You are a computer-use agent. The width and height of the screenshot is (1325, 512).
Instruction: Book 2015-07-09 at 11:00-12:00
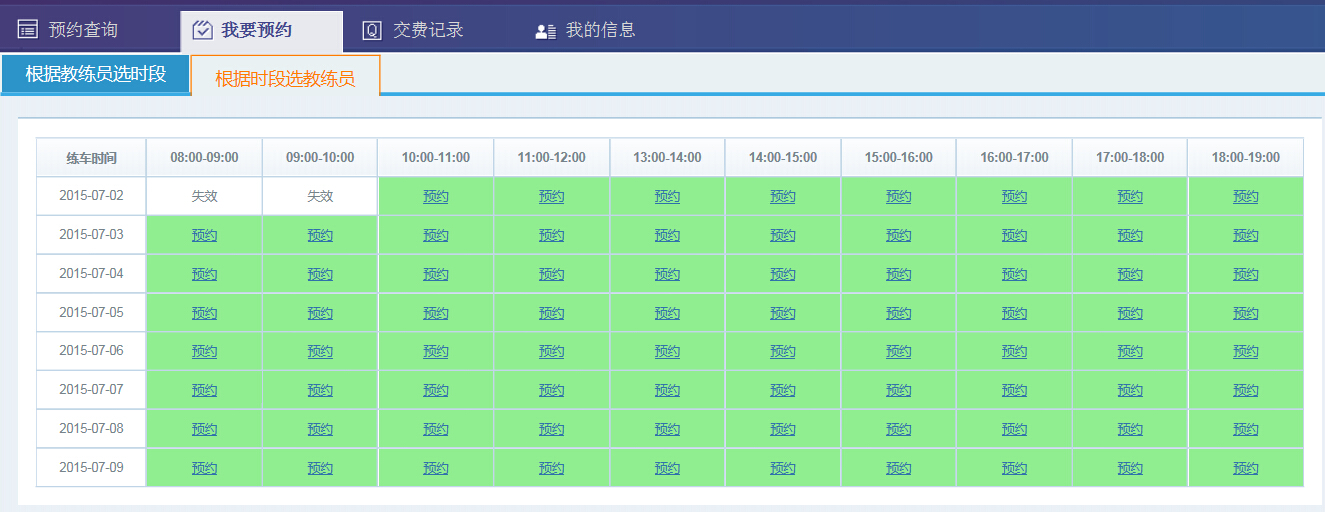551,468
